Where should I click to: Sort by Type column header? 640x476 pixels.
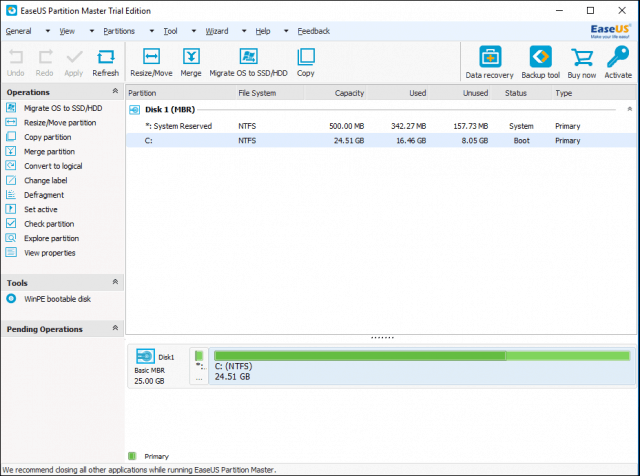[x=594, y=93]
